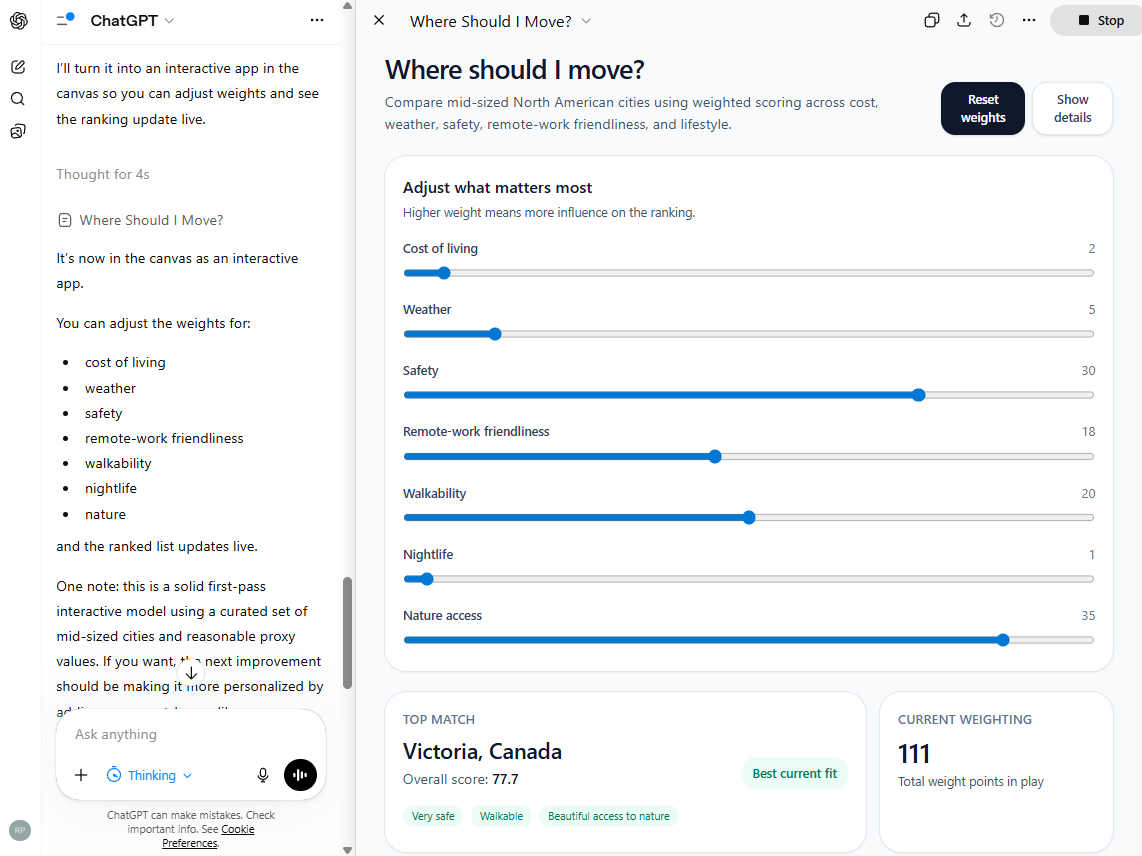The image size is (1142, 856).
Task: Open the conversation options menu with three dots
Action: tap(317, 20)
